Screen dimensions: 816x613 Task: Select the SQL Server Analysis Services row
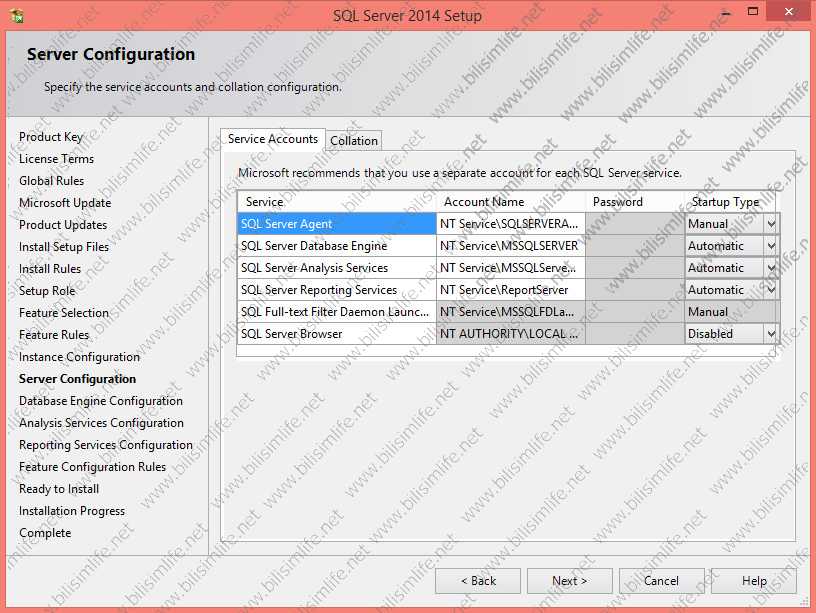coord(337,268)
